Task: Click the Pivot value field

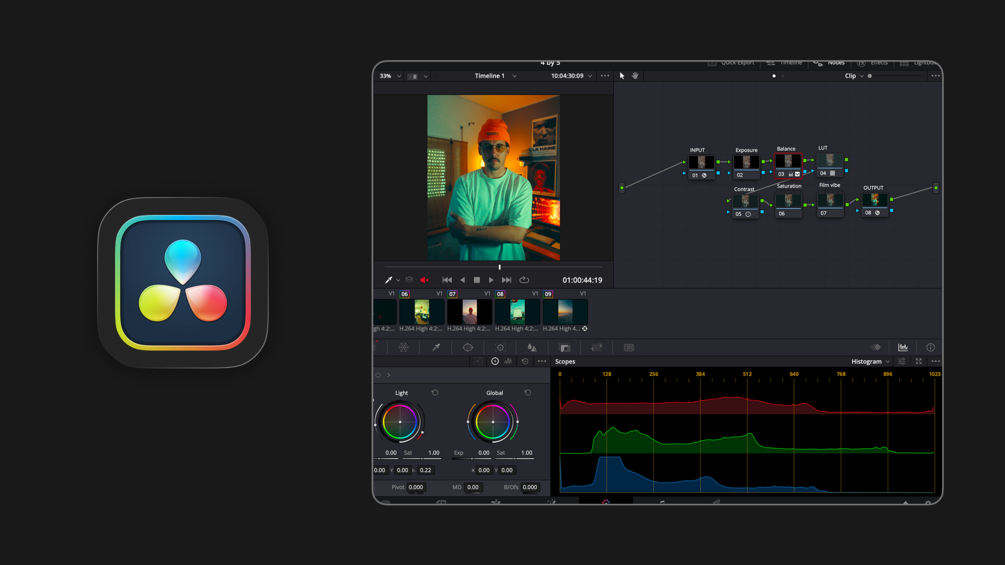Action: point(416,487)
